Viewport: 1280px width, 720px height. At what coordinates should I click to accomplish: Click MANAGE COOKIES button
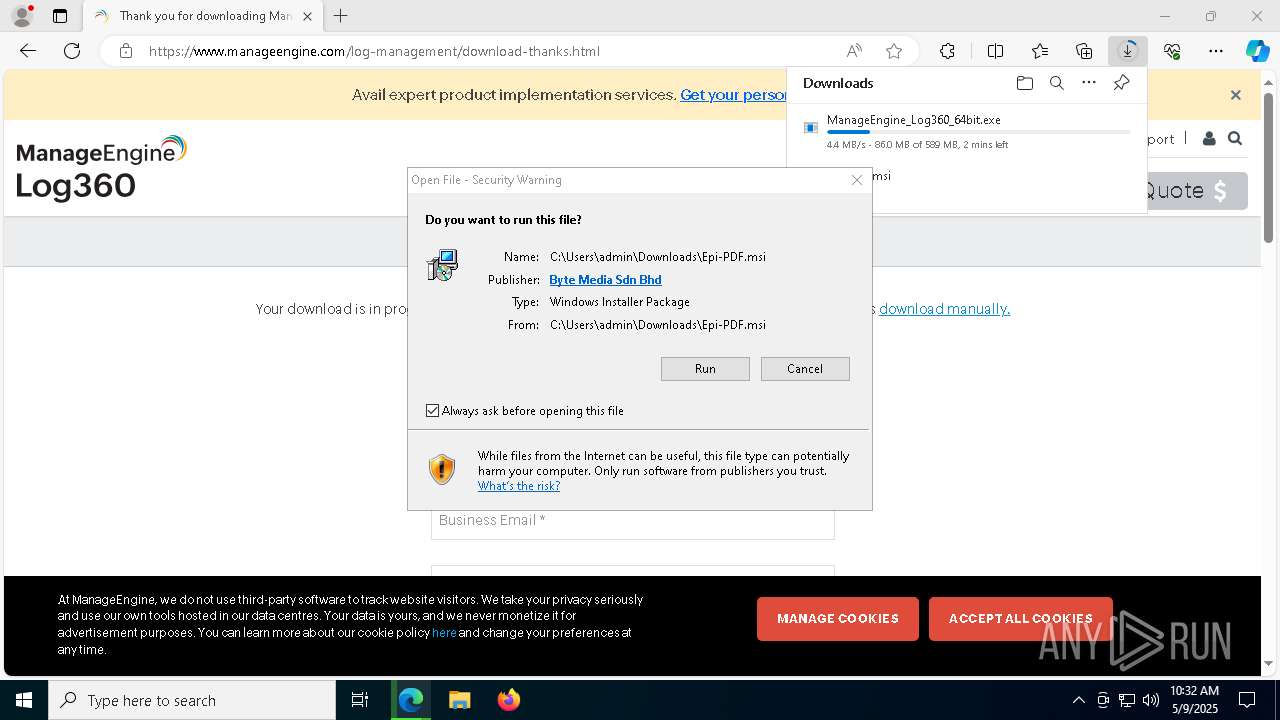[838, 619]
